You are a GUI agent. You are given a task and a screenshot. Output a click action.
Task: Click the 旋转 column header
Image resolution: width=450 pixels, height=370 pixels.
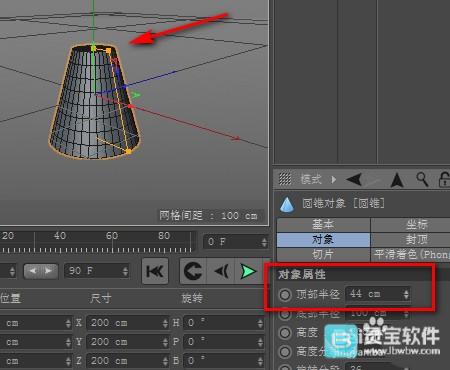pos(192,298)
